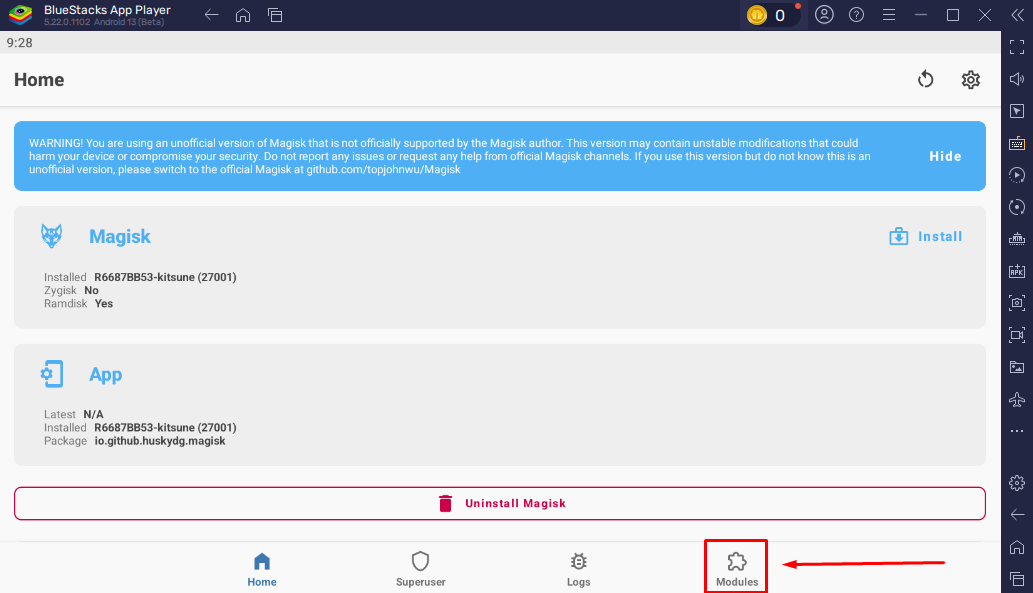Viewport: 1033px width, 593px height.
Task: Open the BlueStacks help question icon
Action: 856,14
